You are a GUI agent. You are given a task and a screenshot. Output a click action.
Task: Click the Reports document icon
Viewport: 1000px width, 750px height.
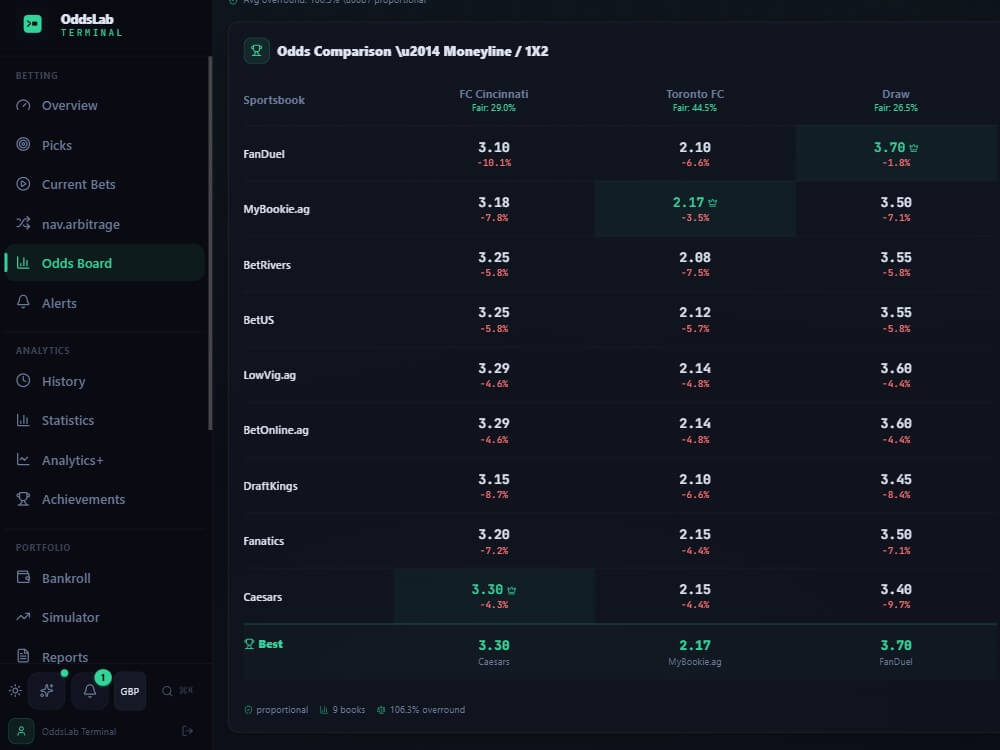point(23,656)
